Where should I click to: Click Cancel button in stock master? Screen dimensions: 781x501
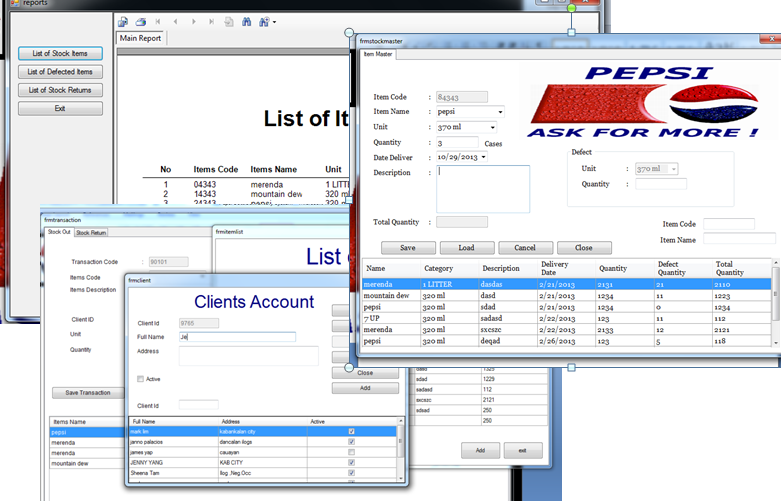coord(525,248)
